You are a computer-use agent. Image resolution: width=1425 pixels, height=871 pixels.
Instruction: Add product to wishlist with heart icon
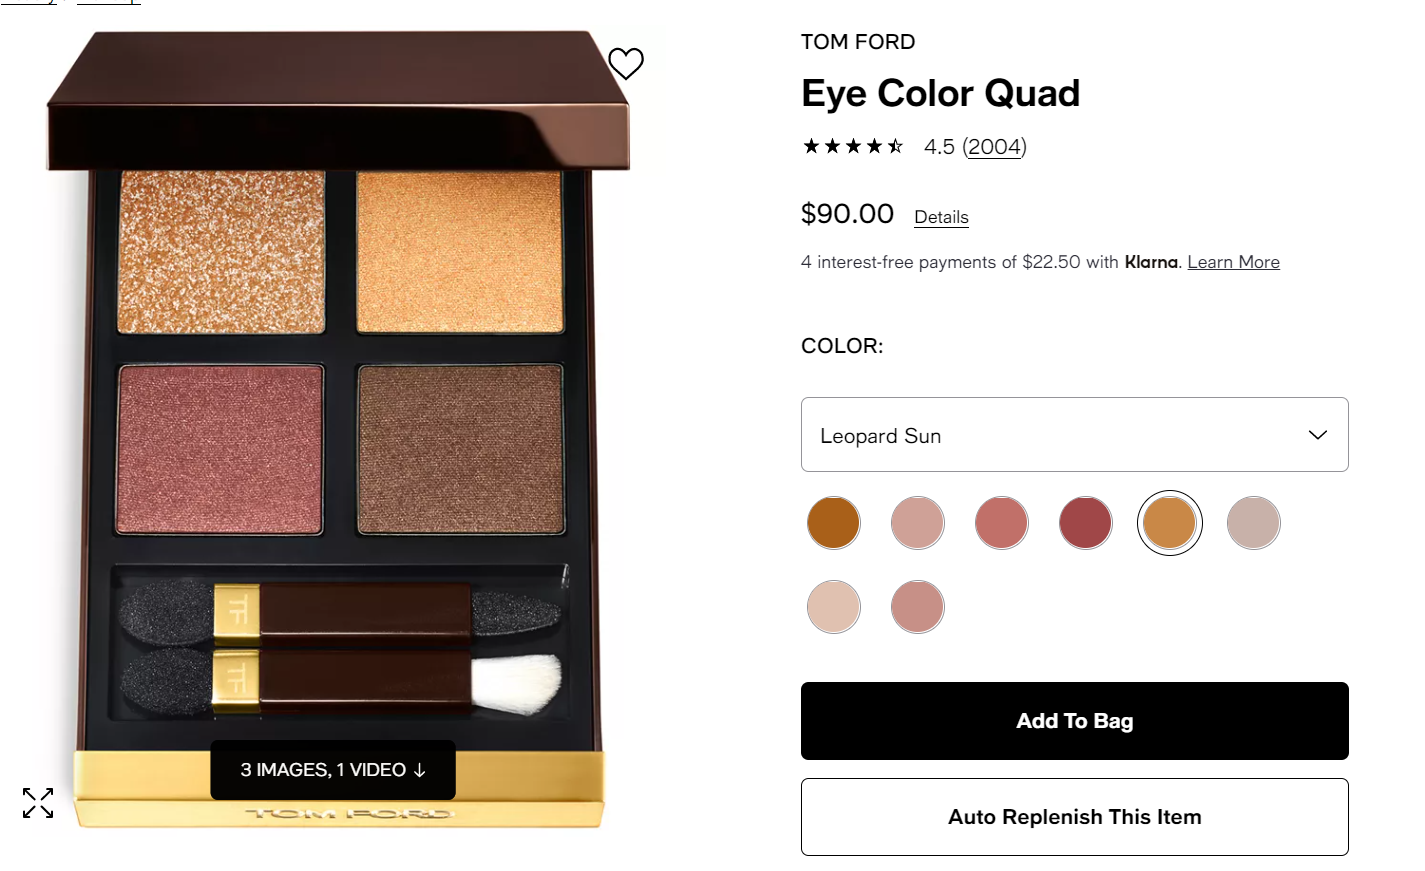click(x=626, y=64)
